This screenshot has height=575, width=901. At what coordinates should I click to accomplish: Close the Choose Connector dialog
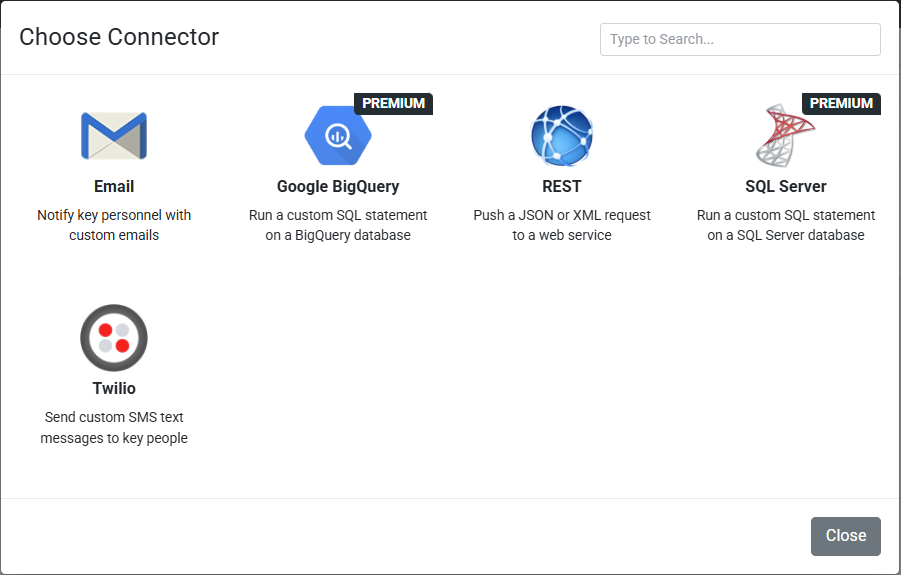[846, 536]
